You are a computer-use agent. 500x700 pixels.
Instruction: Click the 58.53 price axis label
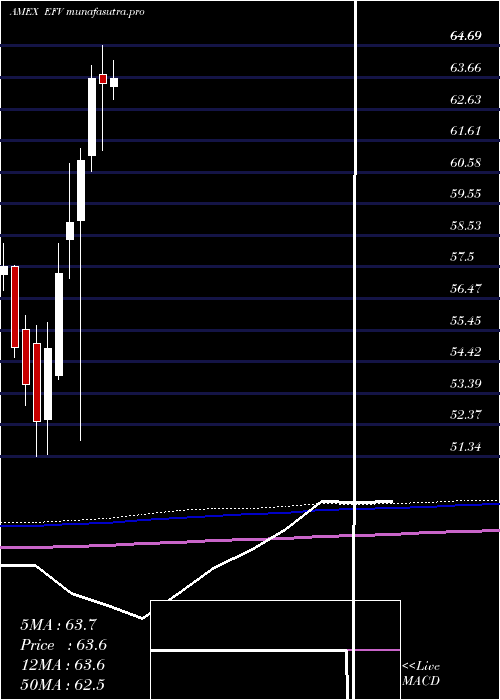point(466,225)
